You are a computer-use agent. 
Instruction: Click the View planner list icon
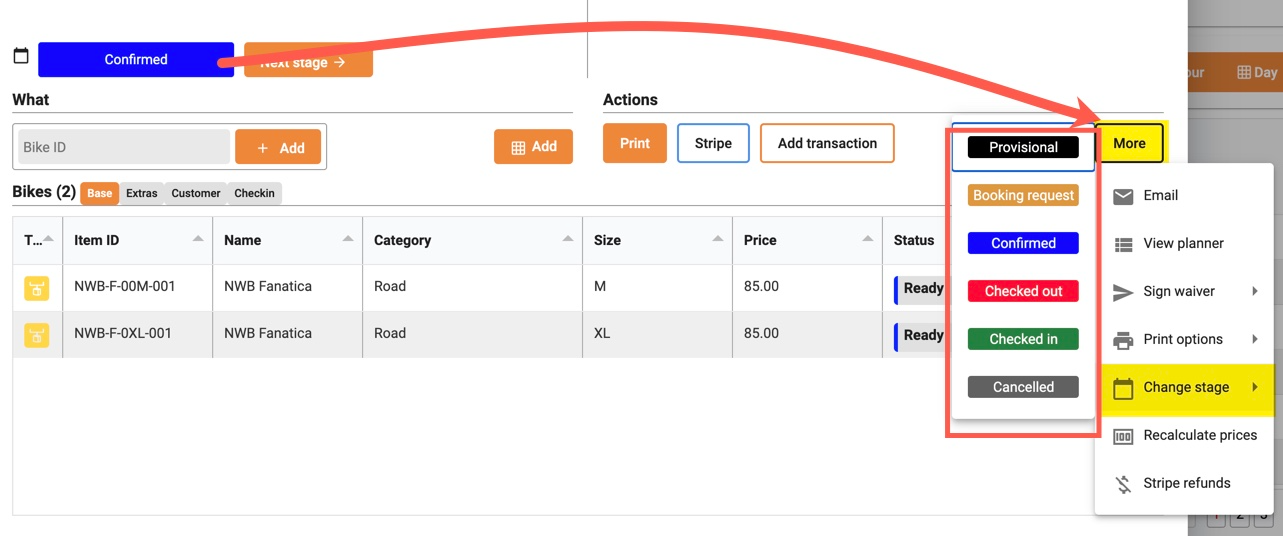pos(1123,244)
